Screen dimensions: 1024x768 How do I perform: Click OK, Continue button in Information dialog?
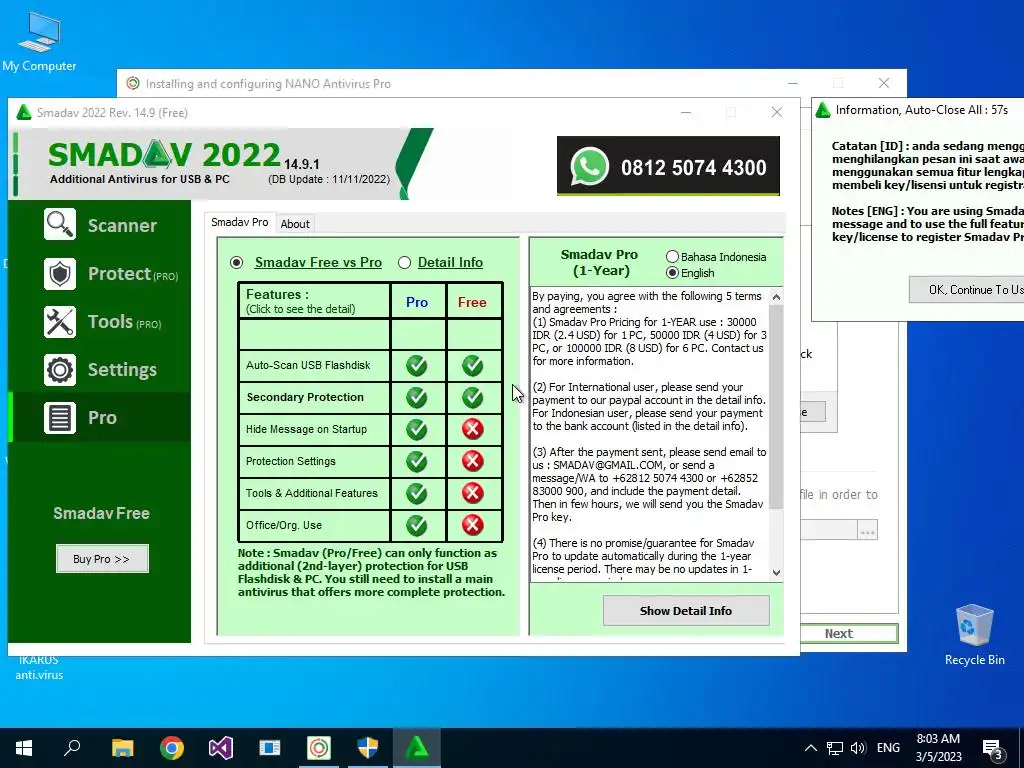967,289
